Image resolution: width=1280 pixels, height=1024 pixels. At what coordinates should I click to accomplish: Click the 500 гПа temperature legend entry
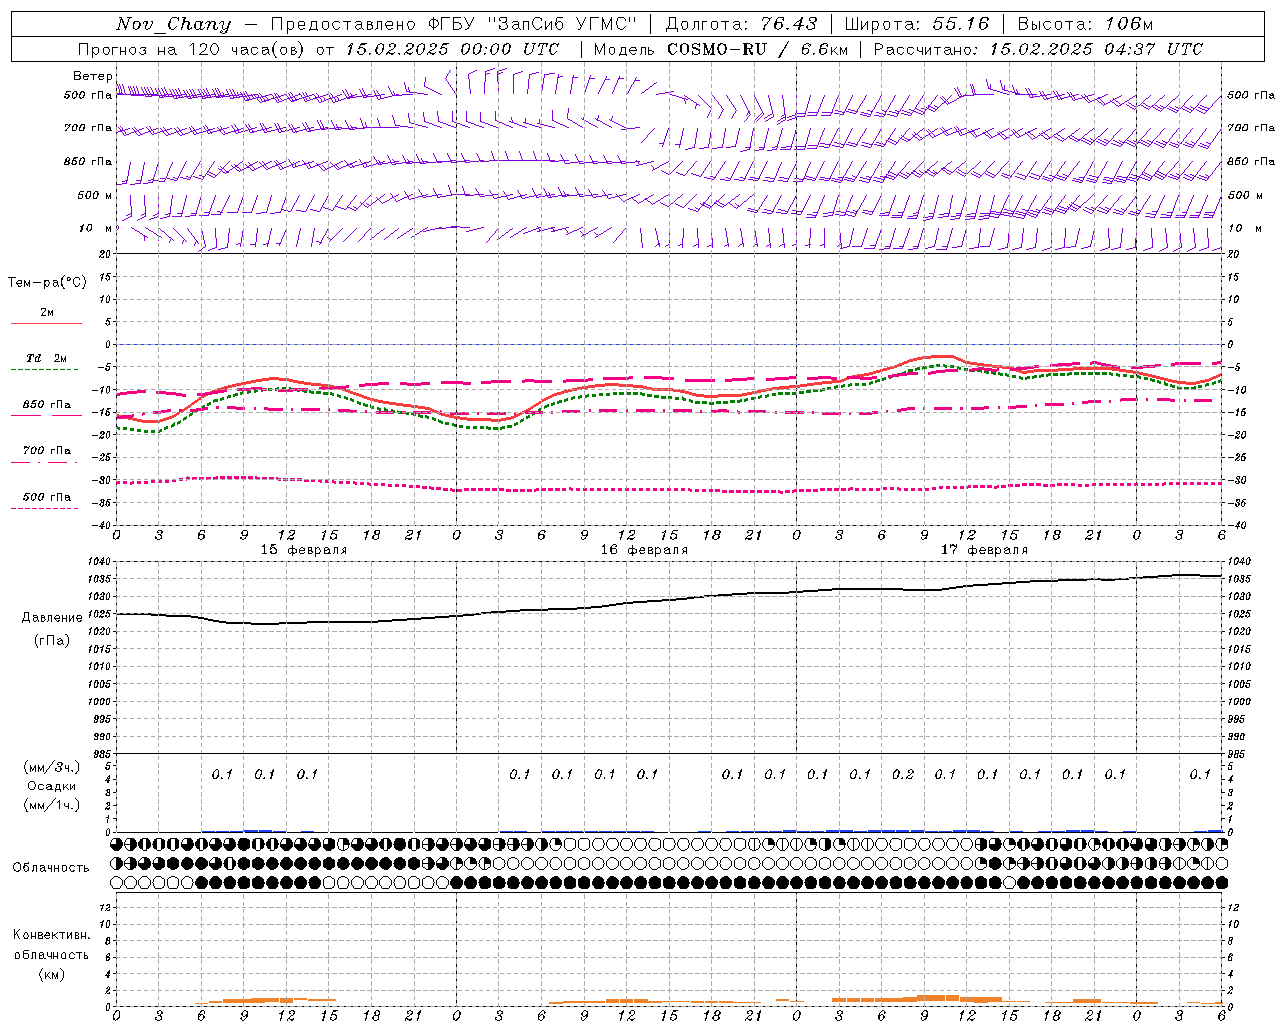pyautogui.click(x=47, y=497)
